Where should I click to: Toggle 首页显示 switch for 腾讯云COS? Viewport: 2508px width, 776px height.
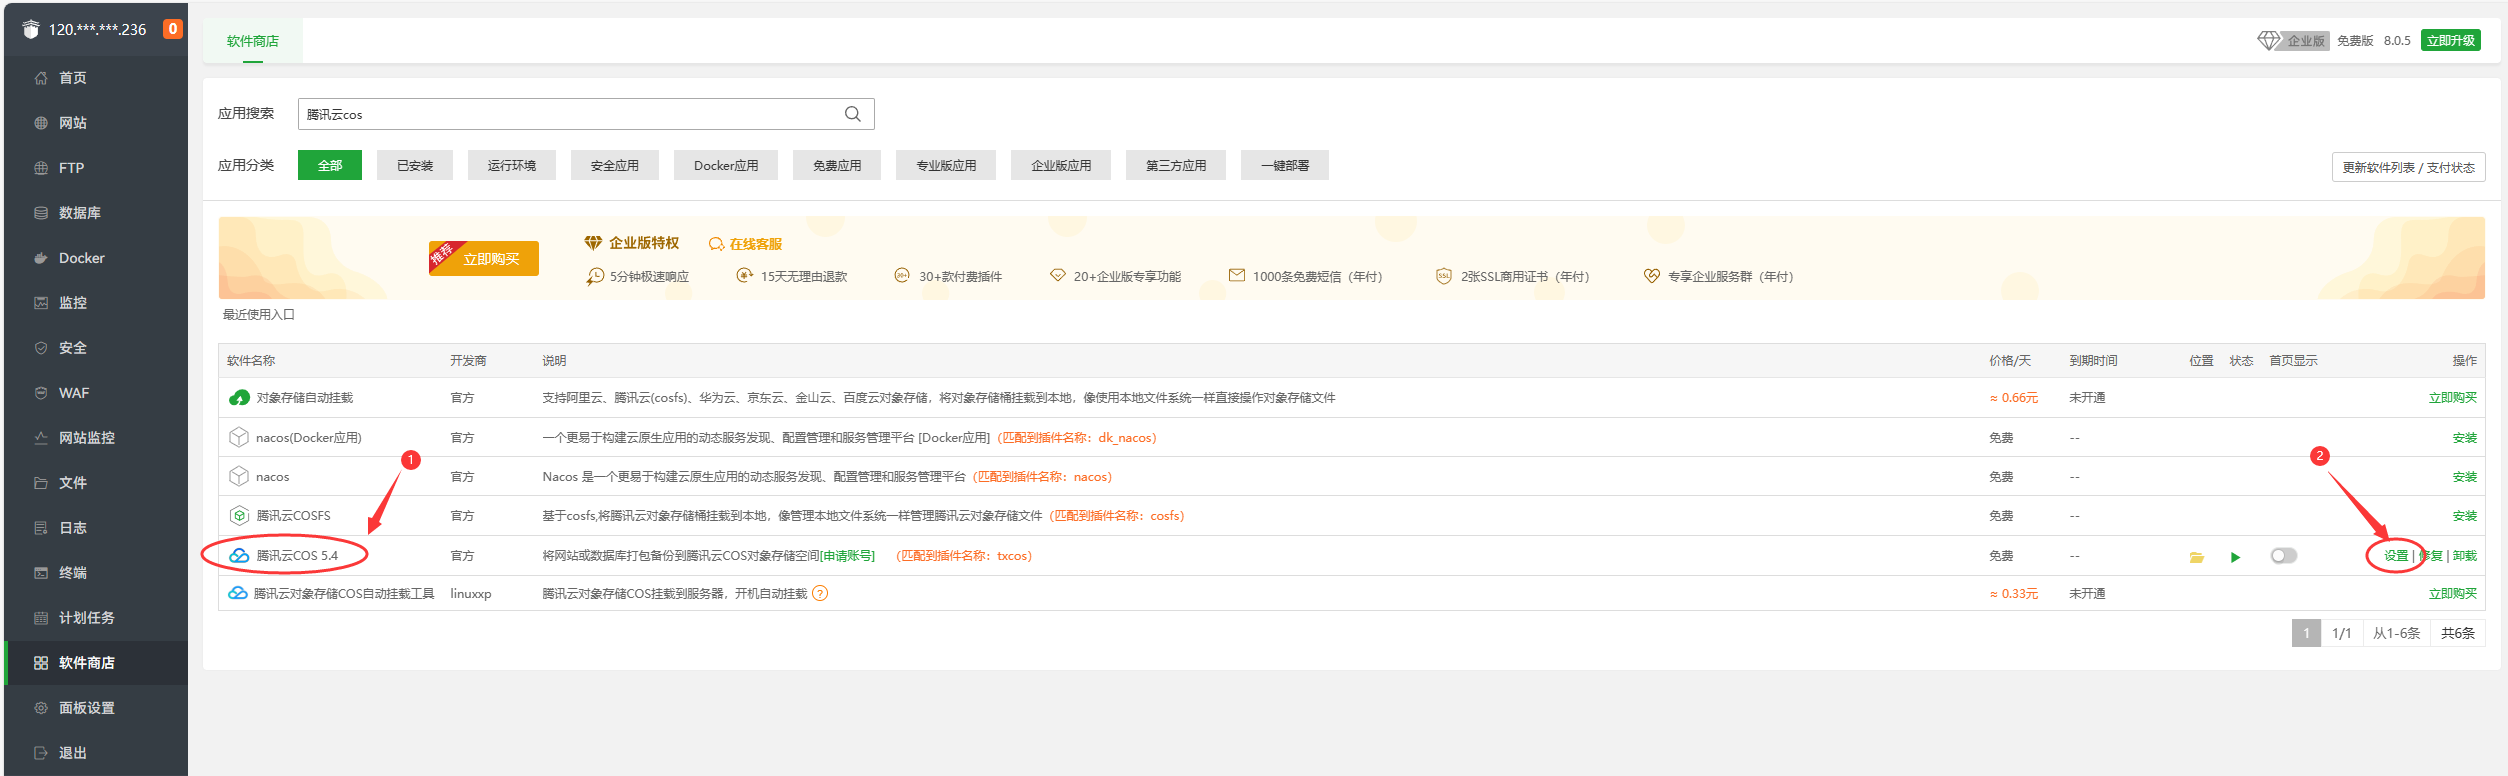pyautogui.click(x=2284, y=555)
